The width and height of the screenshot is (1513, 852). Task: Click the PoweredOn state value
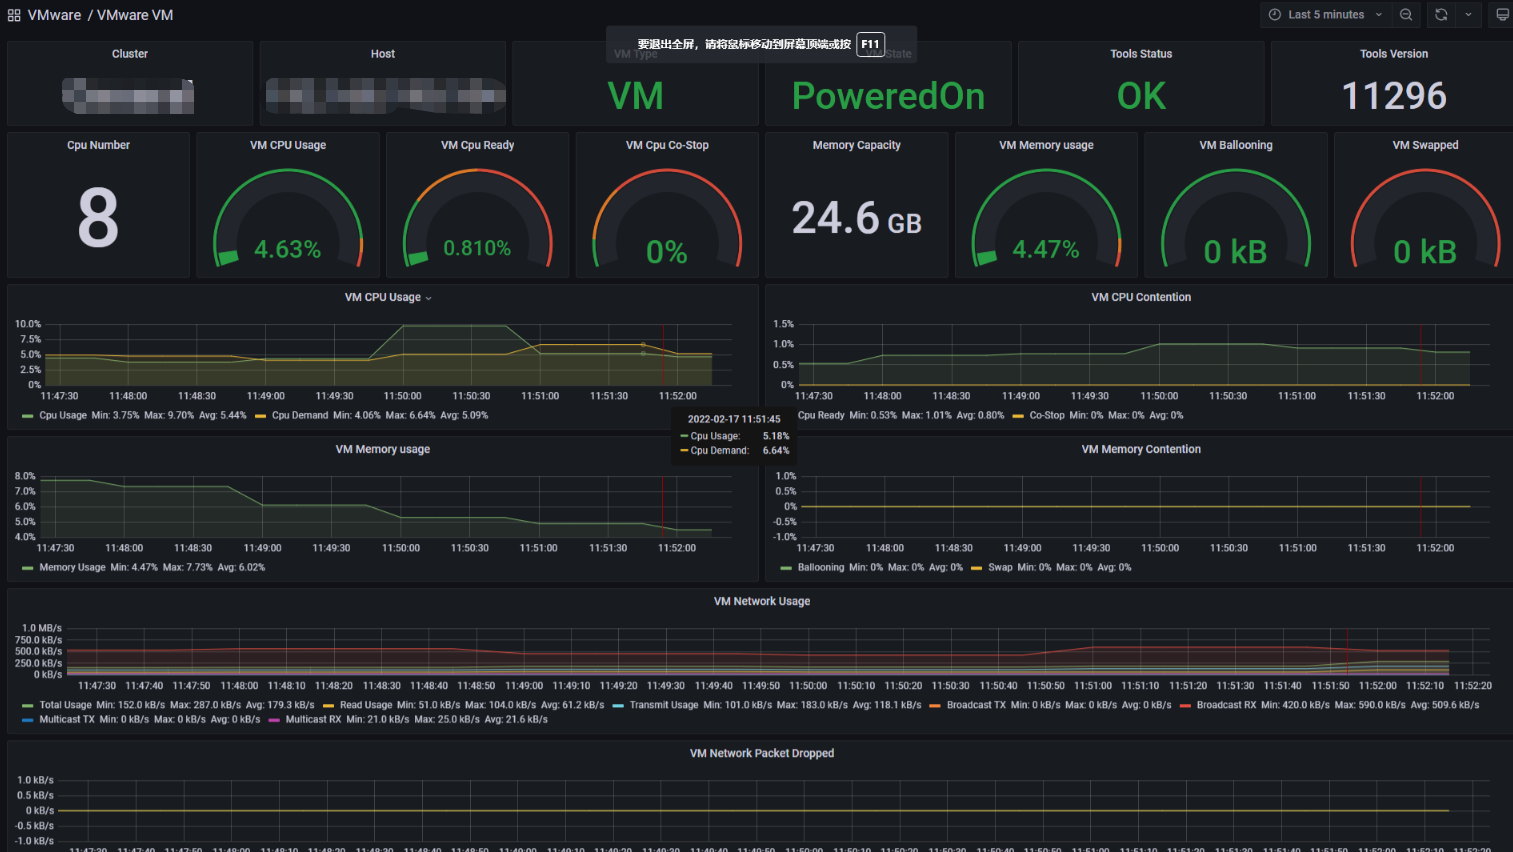[888, 96]
